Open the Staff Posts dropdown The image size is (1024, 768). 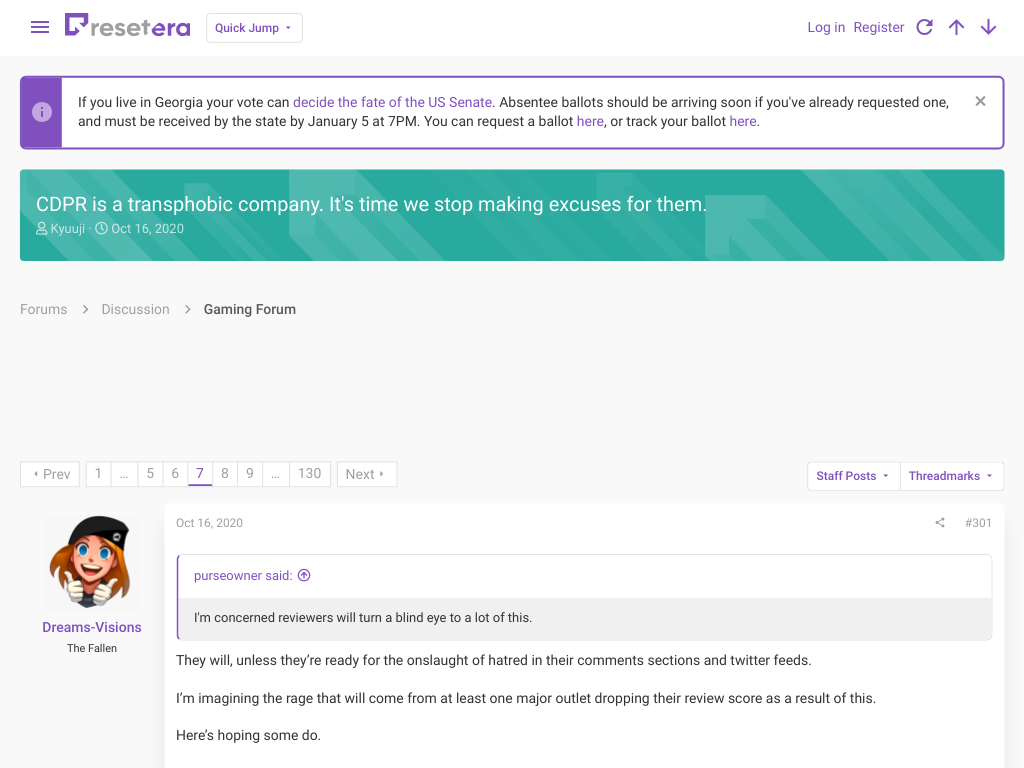tap(853, 476)
